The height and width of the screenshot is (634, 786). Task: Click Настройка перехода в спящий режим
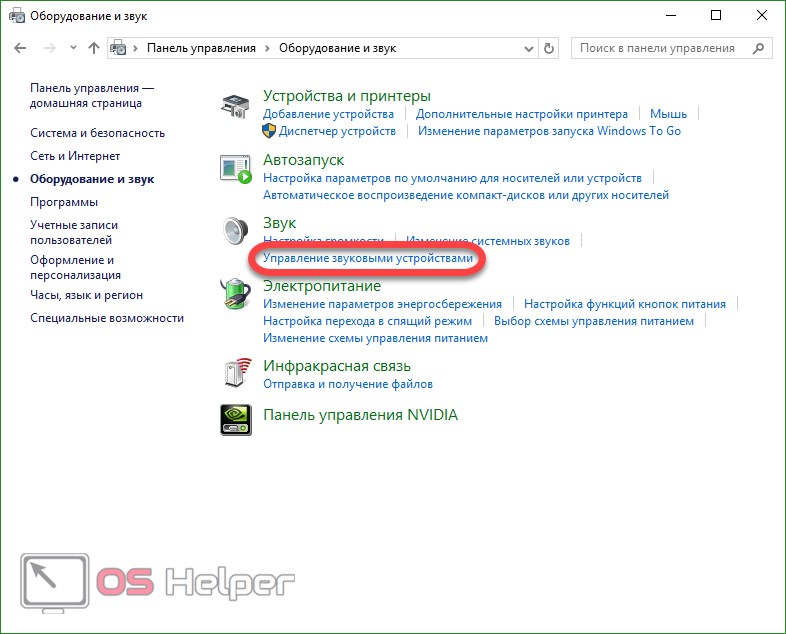point(367,321)
